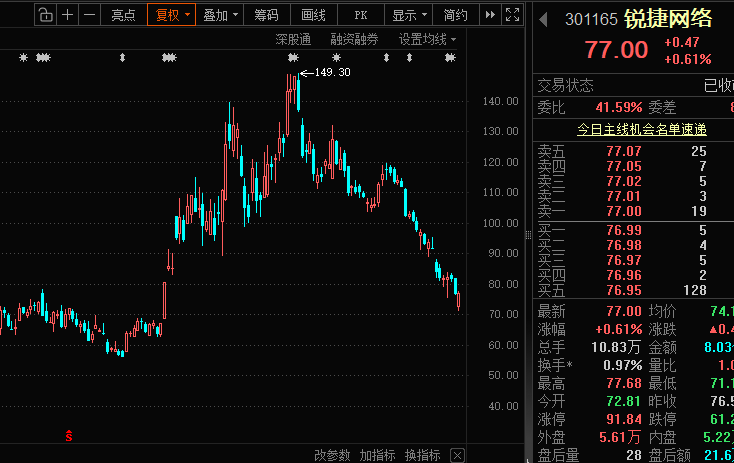
Task: Click 盘后量 value 28
Action: [634, 455]
